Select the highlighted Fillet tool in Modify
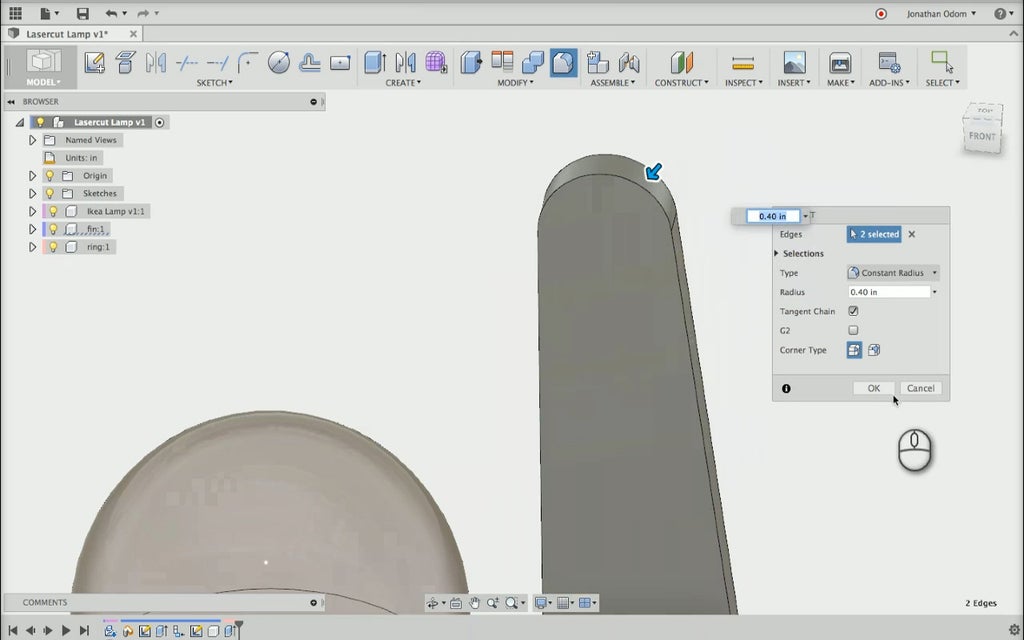 (x=564, y=63)
